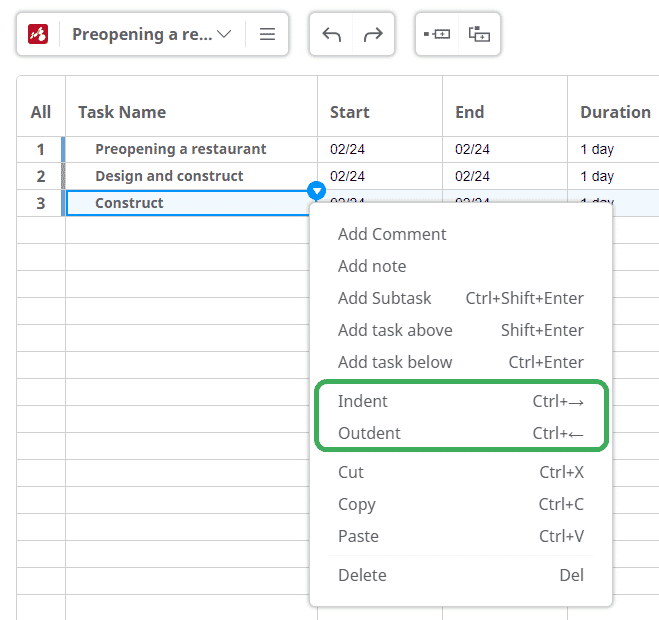This screenshot has height=620, width=659.
Task: Select Indent in the context menu
Action: [461, 401]
